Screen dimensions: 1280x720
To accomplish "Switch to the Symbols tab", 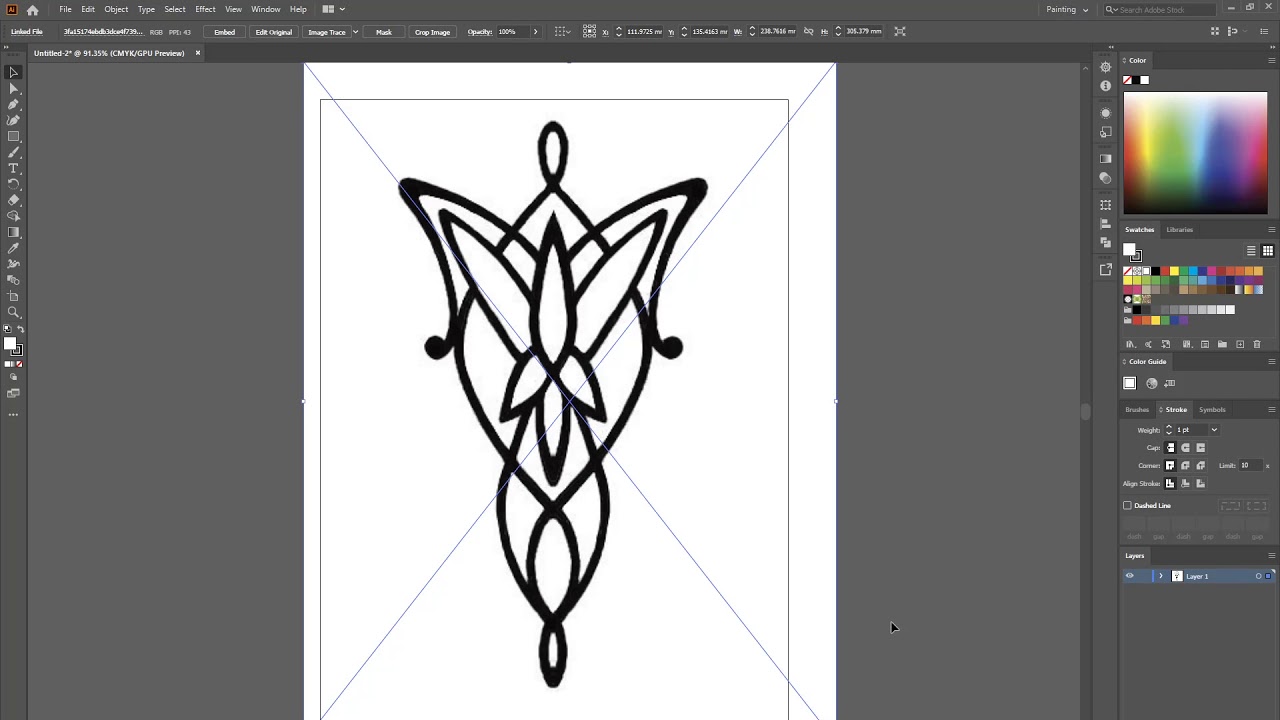I will [x=1212, y=410].
